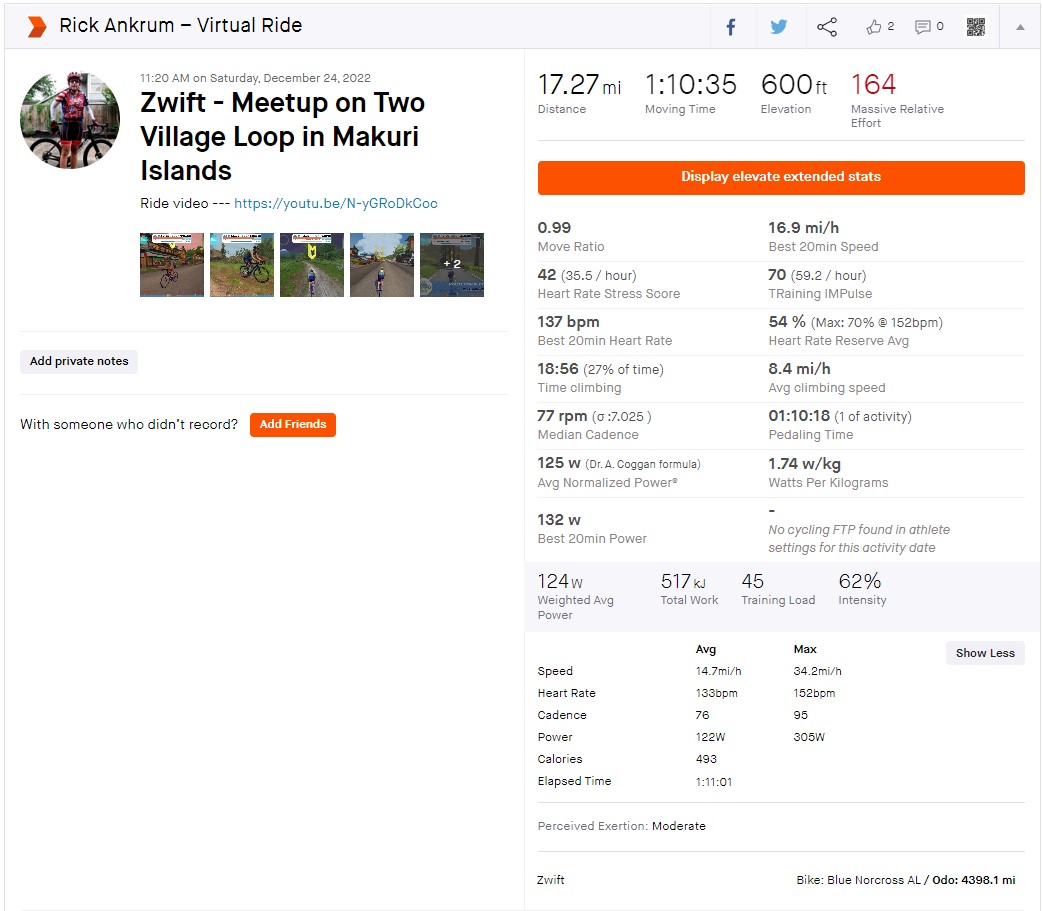Share the ride on Twitter

(779, 27)
